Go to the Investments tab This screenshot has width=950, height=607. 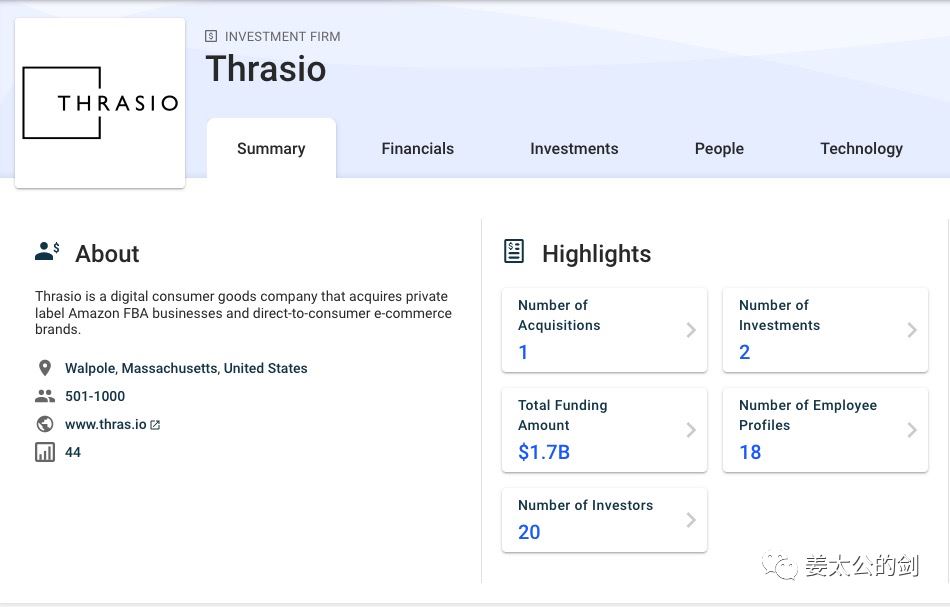pos(574,148)
